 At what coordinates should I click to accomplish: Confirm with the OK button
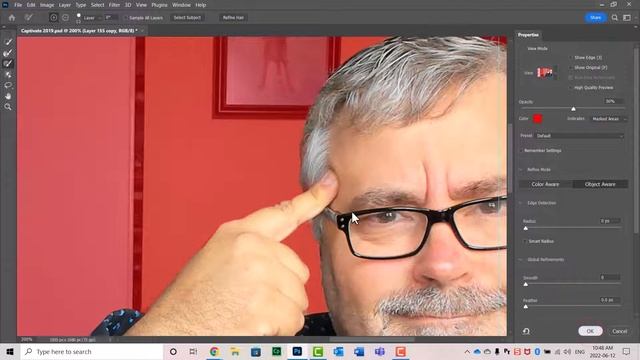pyautogui.click(x=590, y=331)
